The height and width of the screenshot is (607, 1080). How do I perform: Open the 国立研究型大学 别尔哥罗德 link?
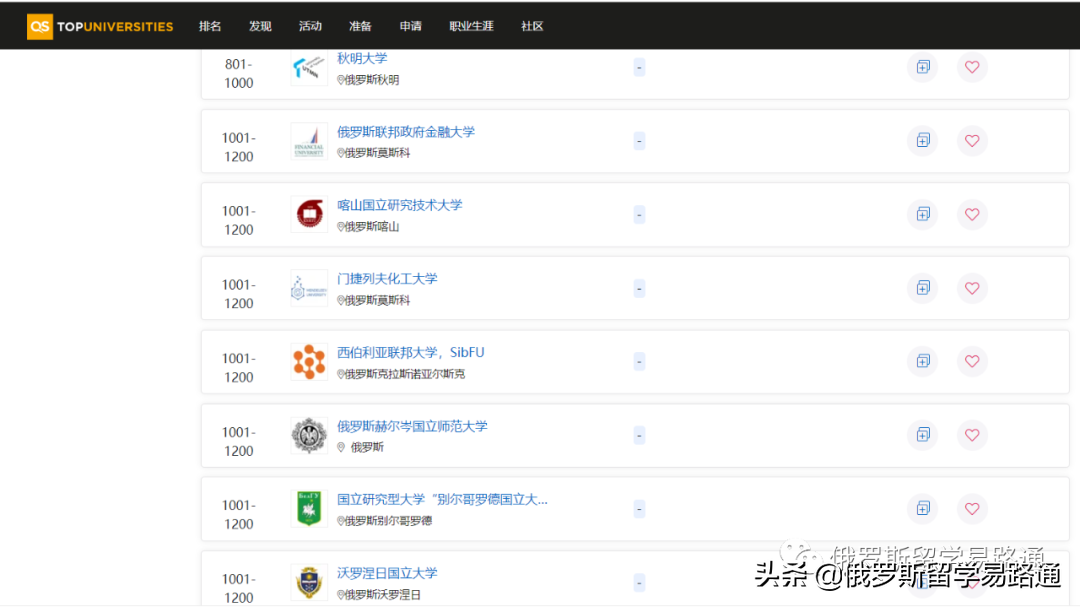[442, 500]
